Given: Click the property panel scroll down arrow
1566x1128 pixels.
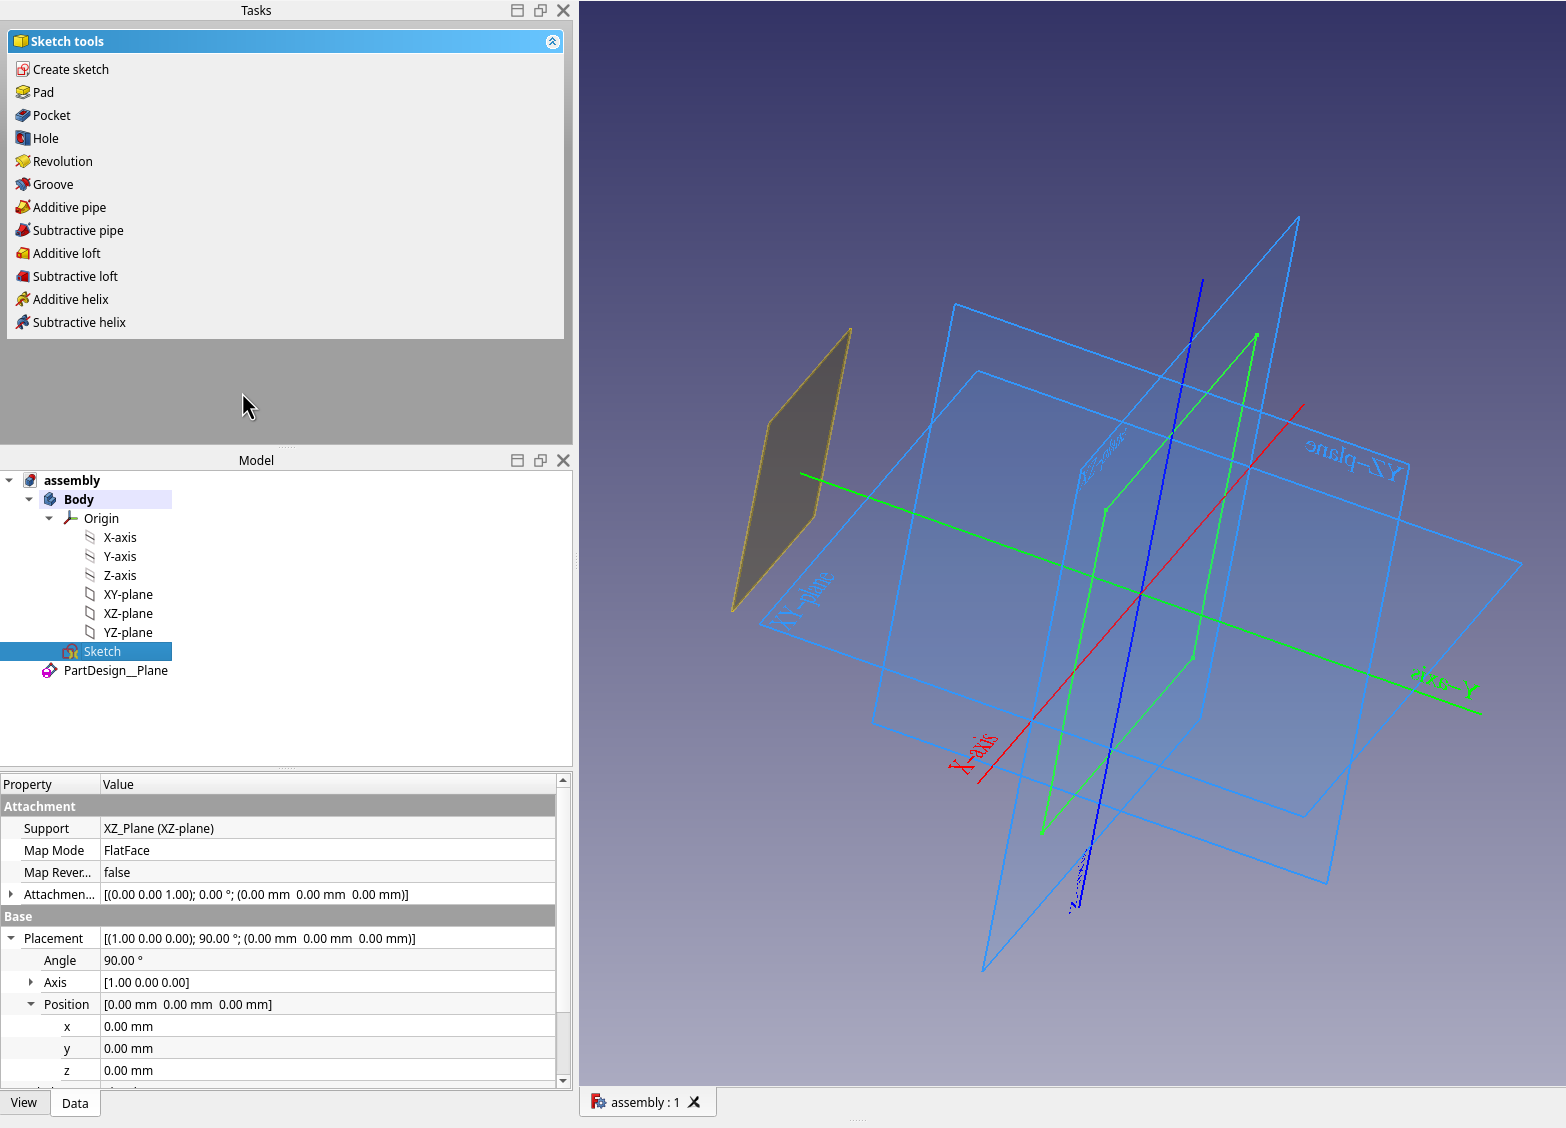Looking at the screenshot, I should (x=563, y=1080).
